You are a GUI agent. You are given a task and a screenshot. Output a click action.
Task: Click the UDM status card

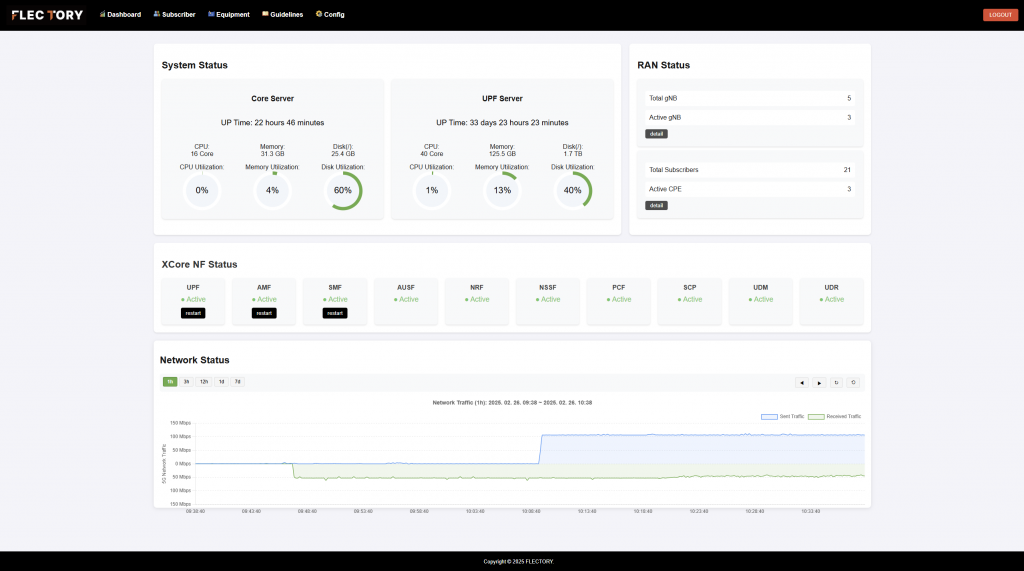pyautogui.click(x=761, y=301)
